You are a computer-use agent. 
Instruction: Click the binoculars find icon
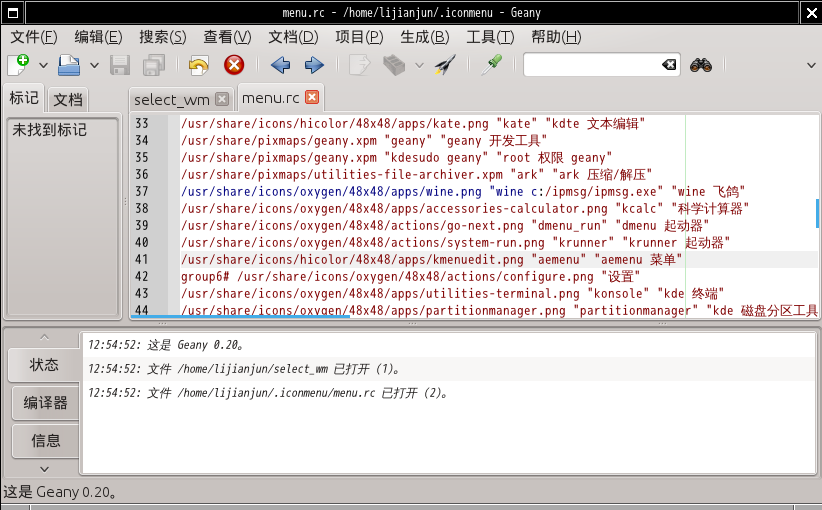701,65
